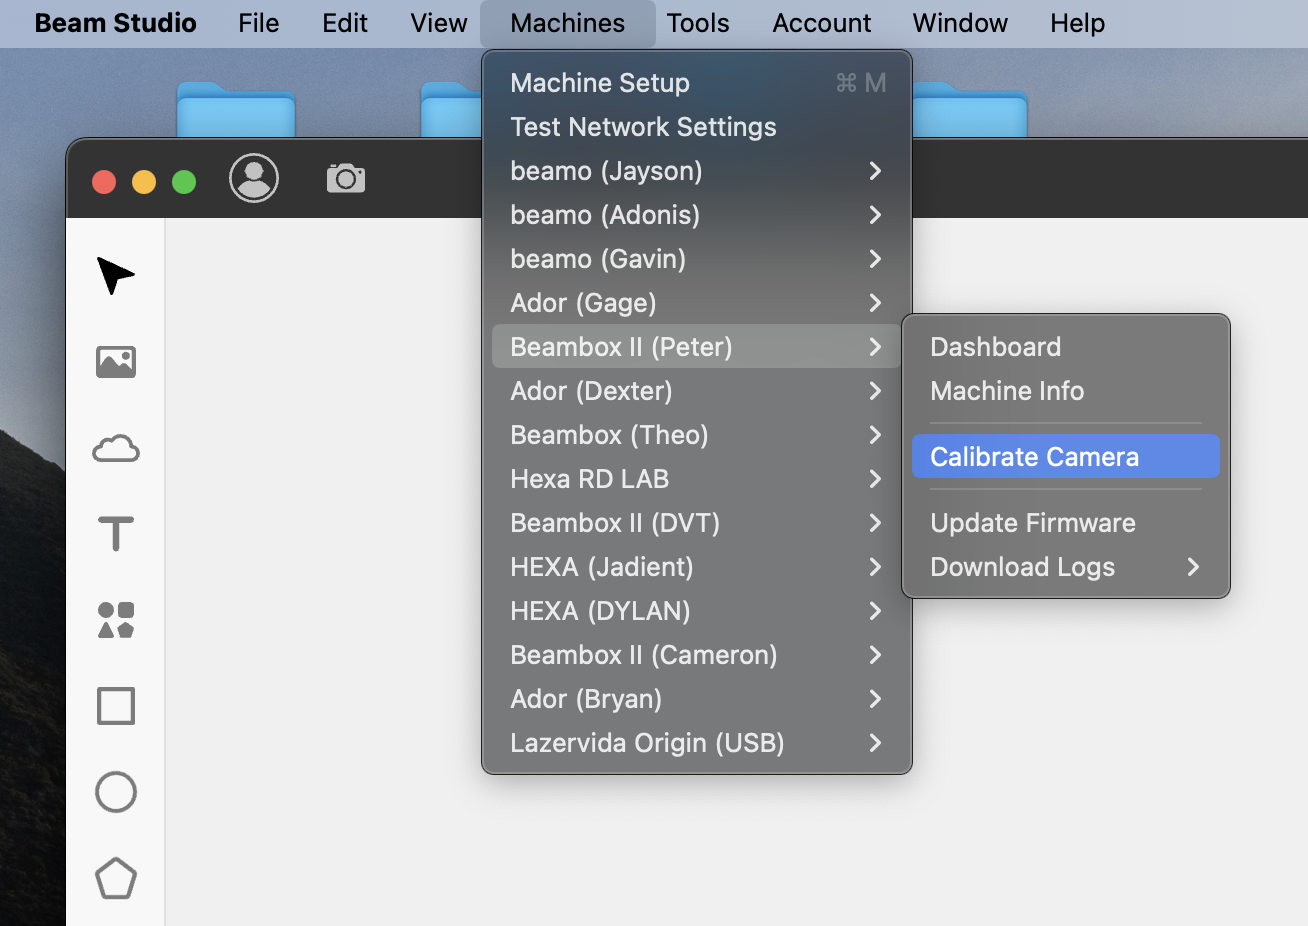Choose Machine Setup from the menu
This screenshot has height=926, width=1308.
tap(697, 83)
